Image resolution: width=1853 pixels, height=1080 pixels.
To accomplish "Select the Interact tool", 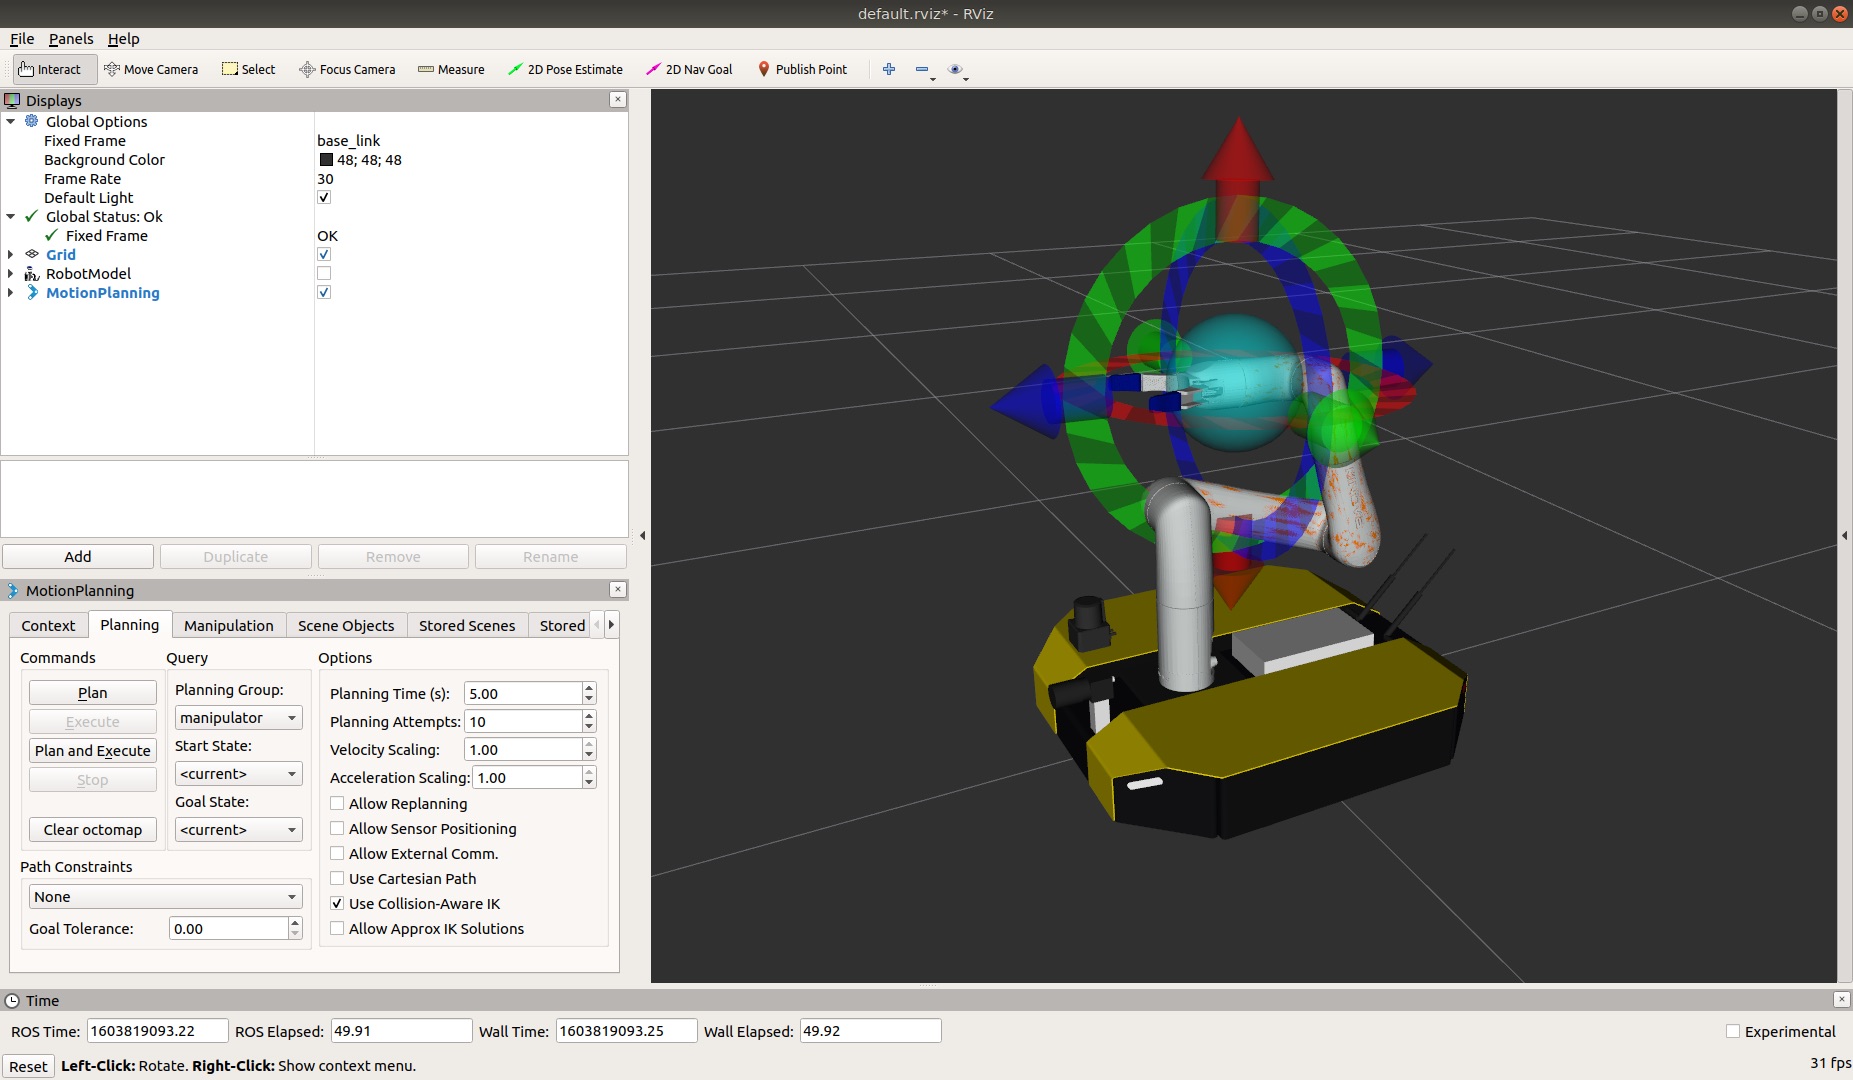I will (50, 69).
